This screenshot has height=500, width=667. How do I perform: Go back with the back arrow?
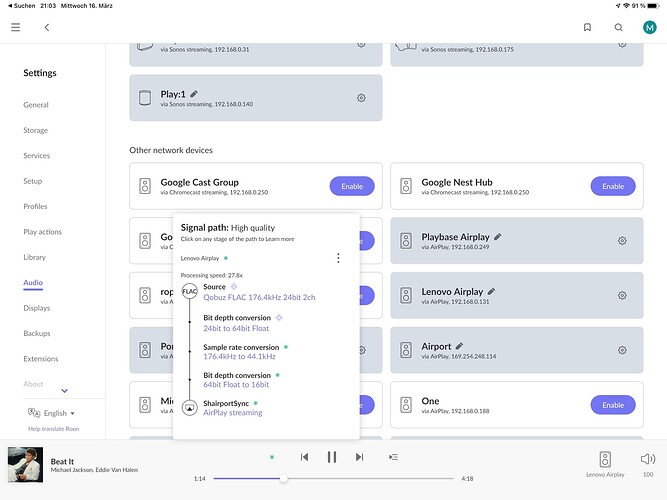47,27
